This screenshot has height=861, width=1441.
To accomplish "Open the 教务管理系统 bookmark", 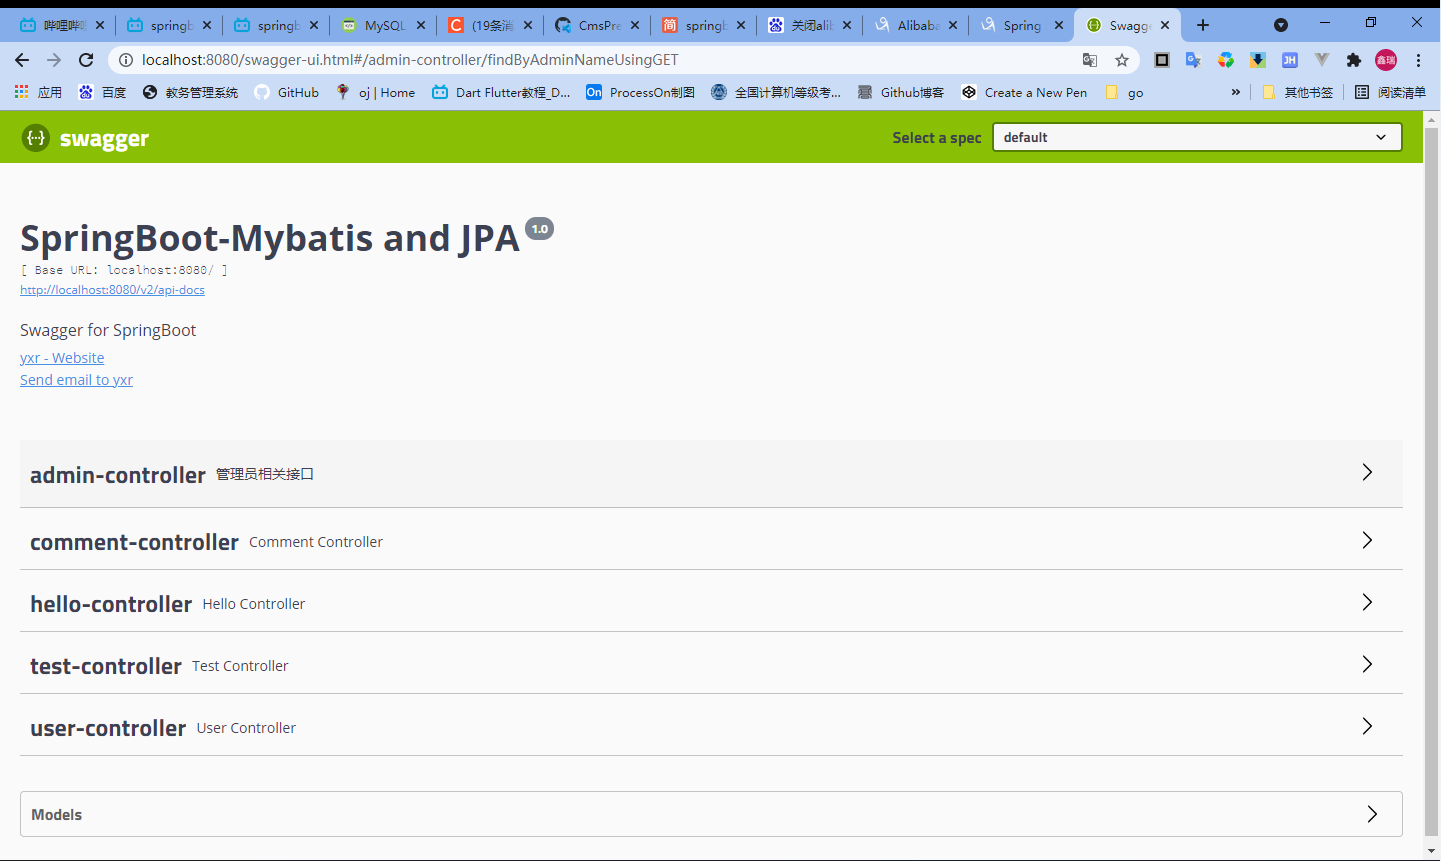I will [190, 92].
